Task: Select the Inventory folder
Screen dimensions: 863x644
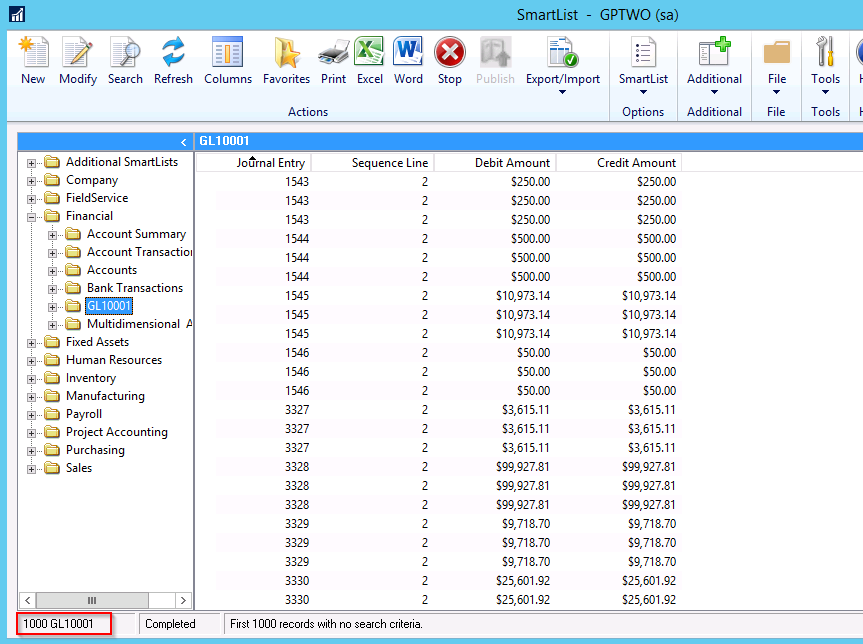Action: (x=91, y=378)
